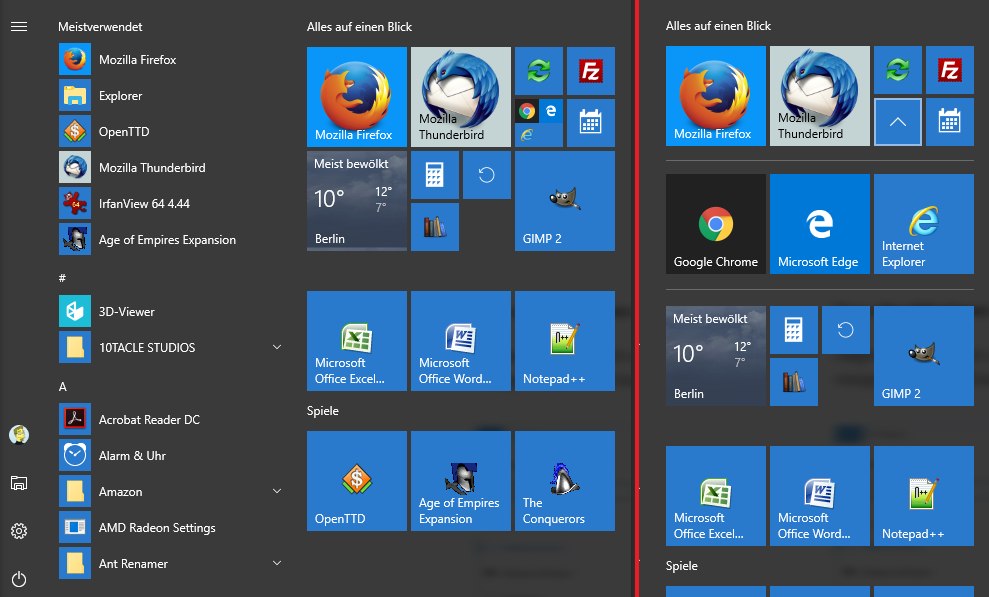Open the Internet Explorer tile
This screenshot has width=989, height=597.
(x=923, y=224)
